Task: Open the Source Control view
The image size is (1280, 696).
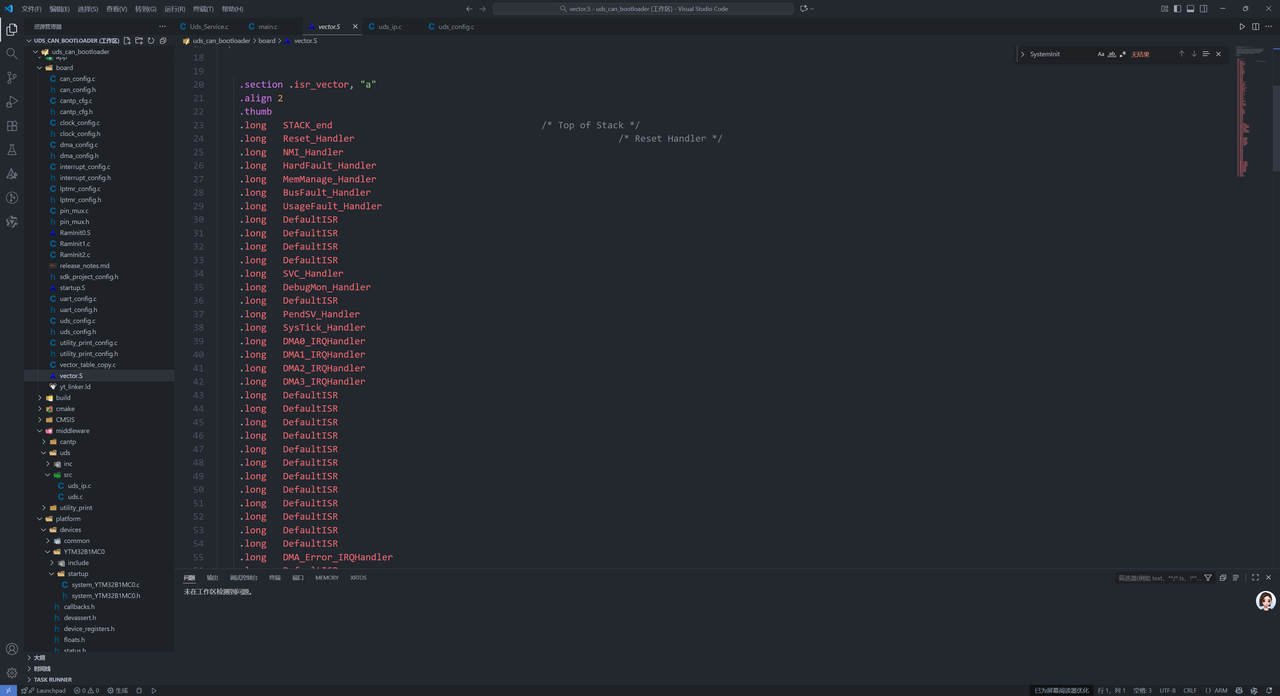Action: coord(12,77)
